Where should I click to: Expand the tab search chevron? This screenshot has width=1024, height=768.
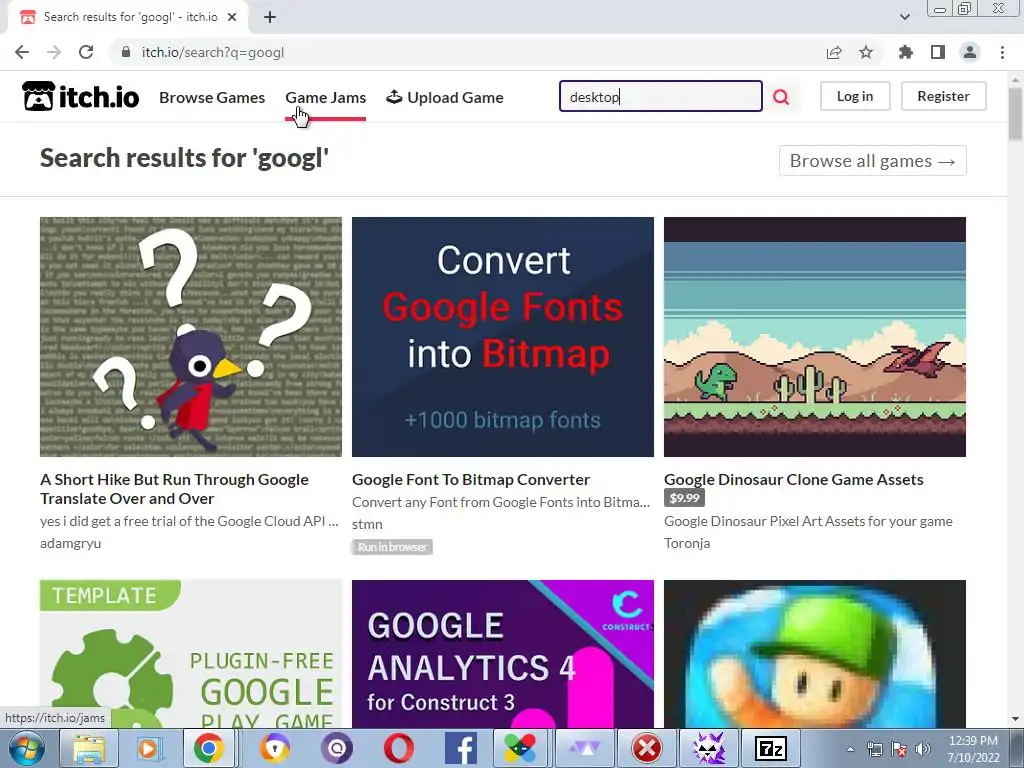904,17
